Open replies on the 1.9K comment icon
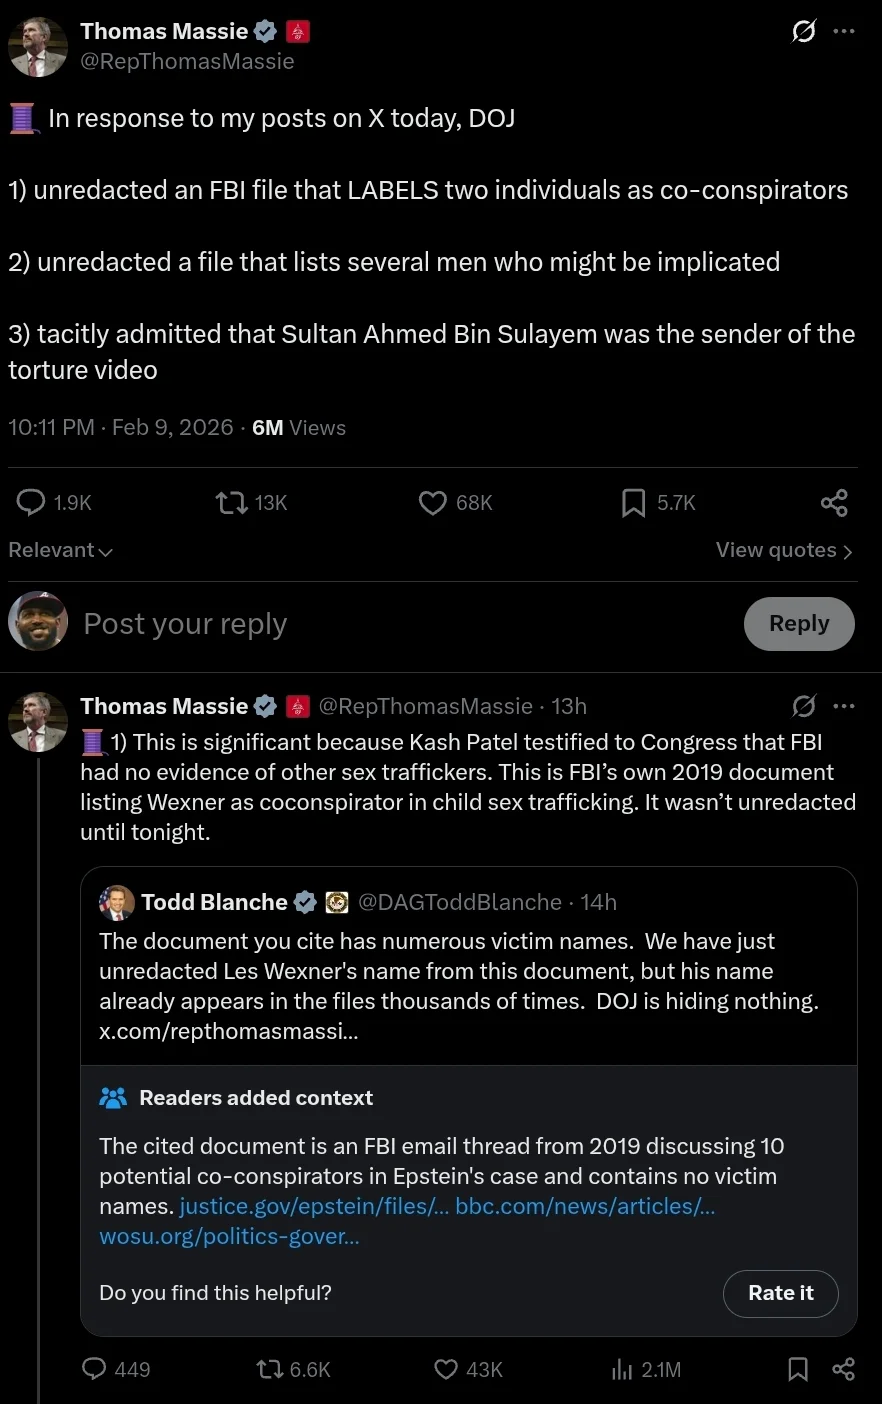 click(x=32, y=502)
